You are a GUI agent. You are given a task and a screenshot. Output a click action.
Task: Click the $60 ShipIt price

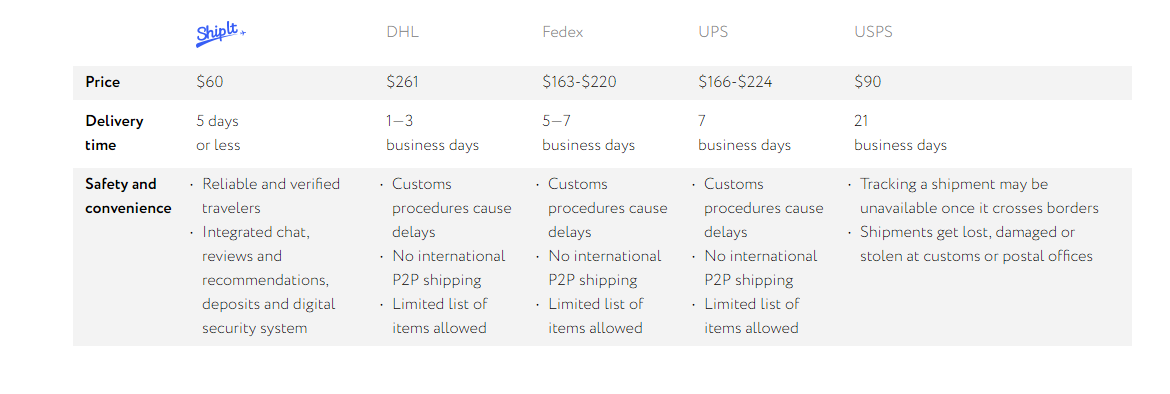(x=210, y=82)
